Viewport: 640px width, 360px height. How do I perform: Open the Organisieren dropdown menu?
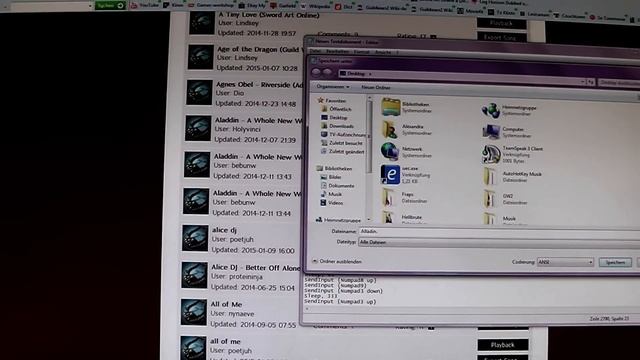[x=333, y=87]
